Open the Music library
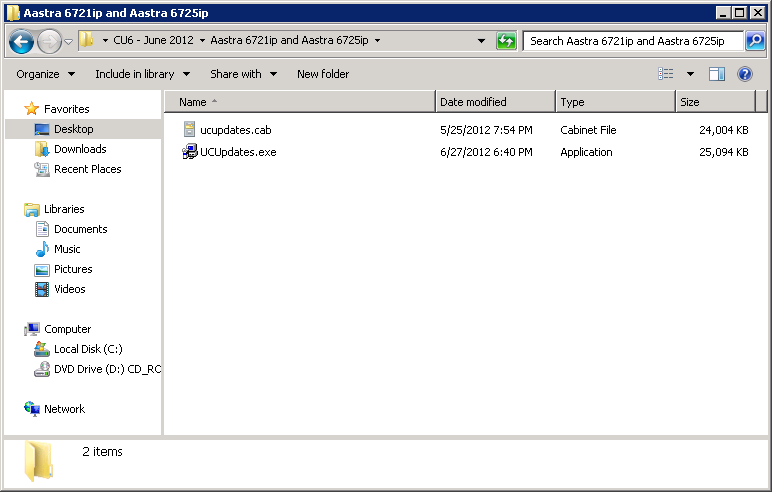Viewport: 772px width, 492px height. [67, 249]
